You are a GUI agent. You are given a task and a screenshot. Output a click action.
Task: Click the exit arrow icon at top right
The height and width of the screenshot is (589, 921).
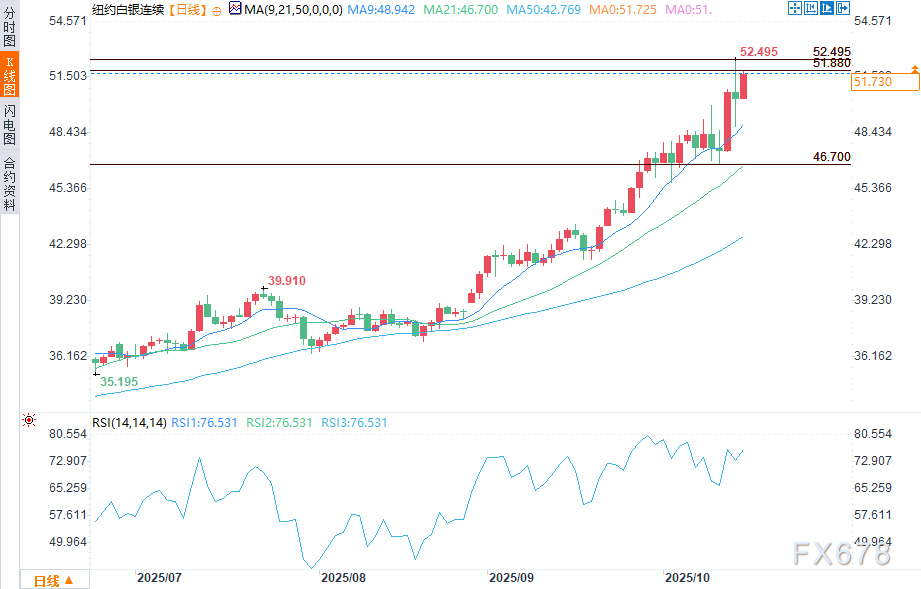[x=845, y=8]
